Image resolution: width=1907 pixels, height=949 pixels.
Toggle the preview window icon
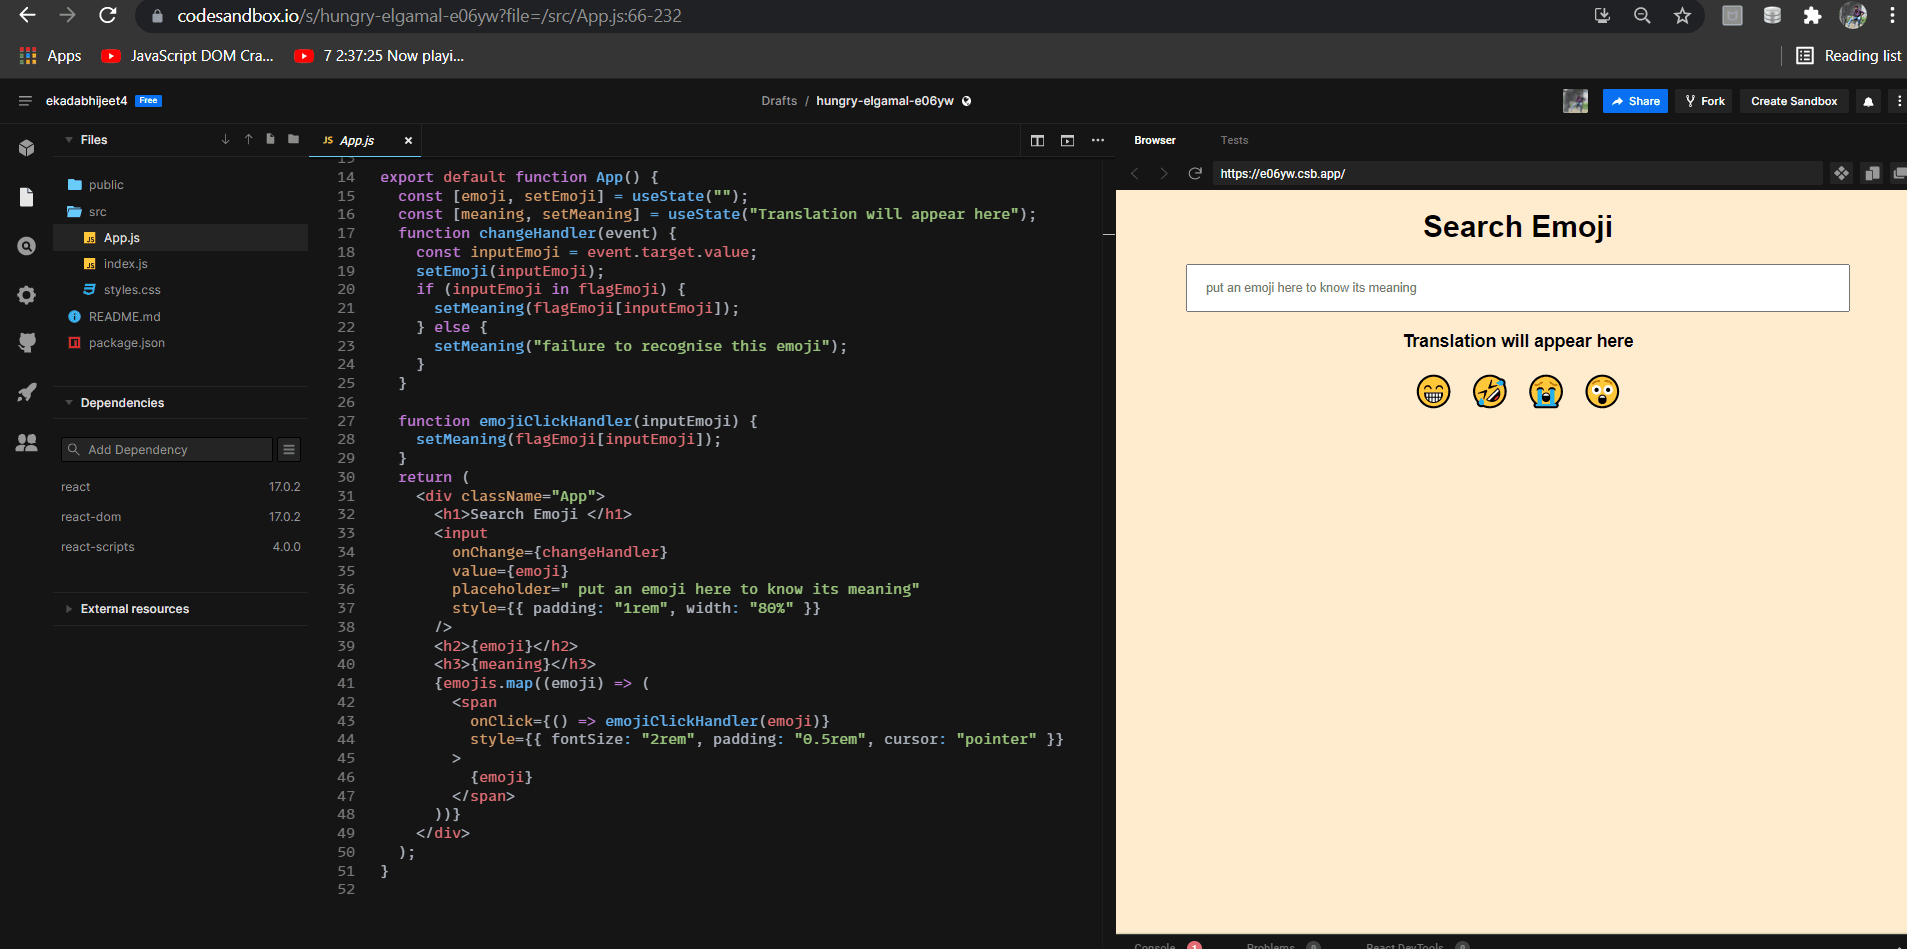point(1067,140)
